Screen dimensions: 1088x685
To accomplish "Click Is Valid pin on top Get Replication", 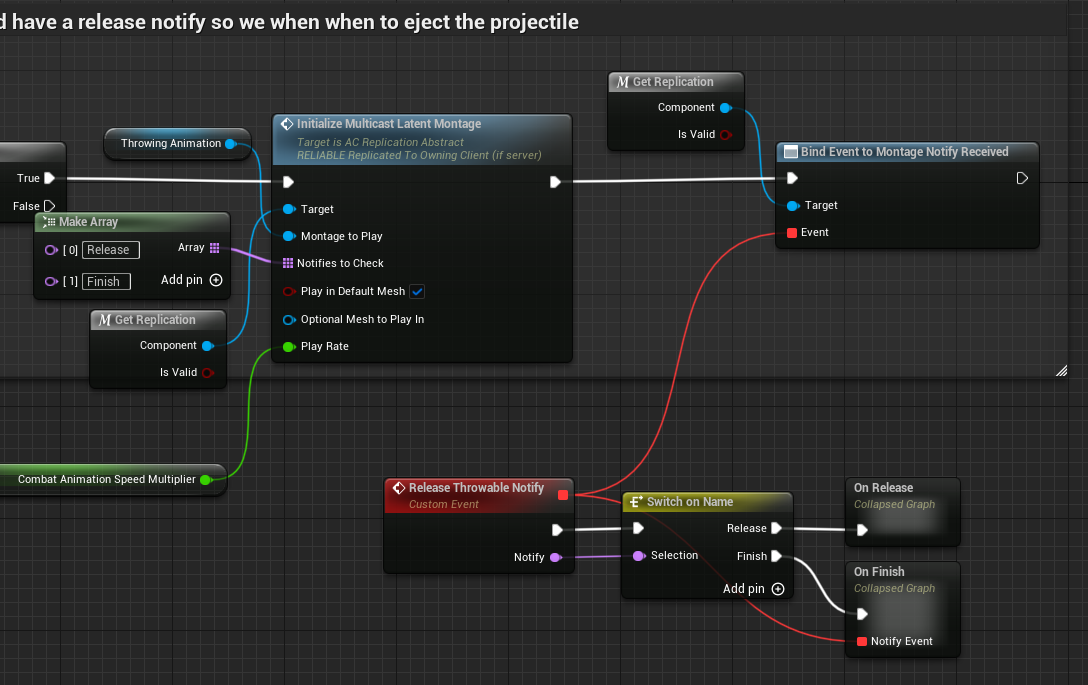I will coord(725,134).
